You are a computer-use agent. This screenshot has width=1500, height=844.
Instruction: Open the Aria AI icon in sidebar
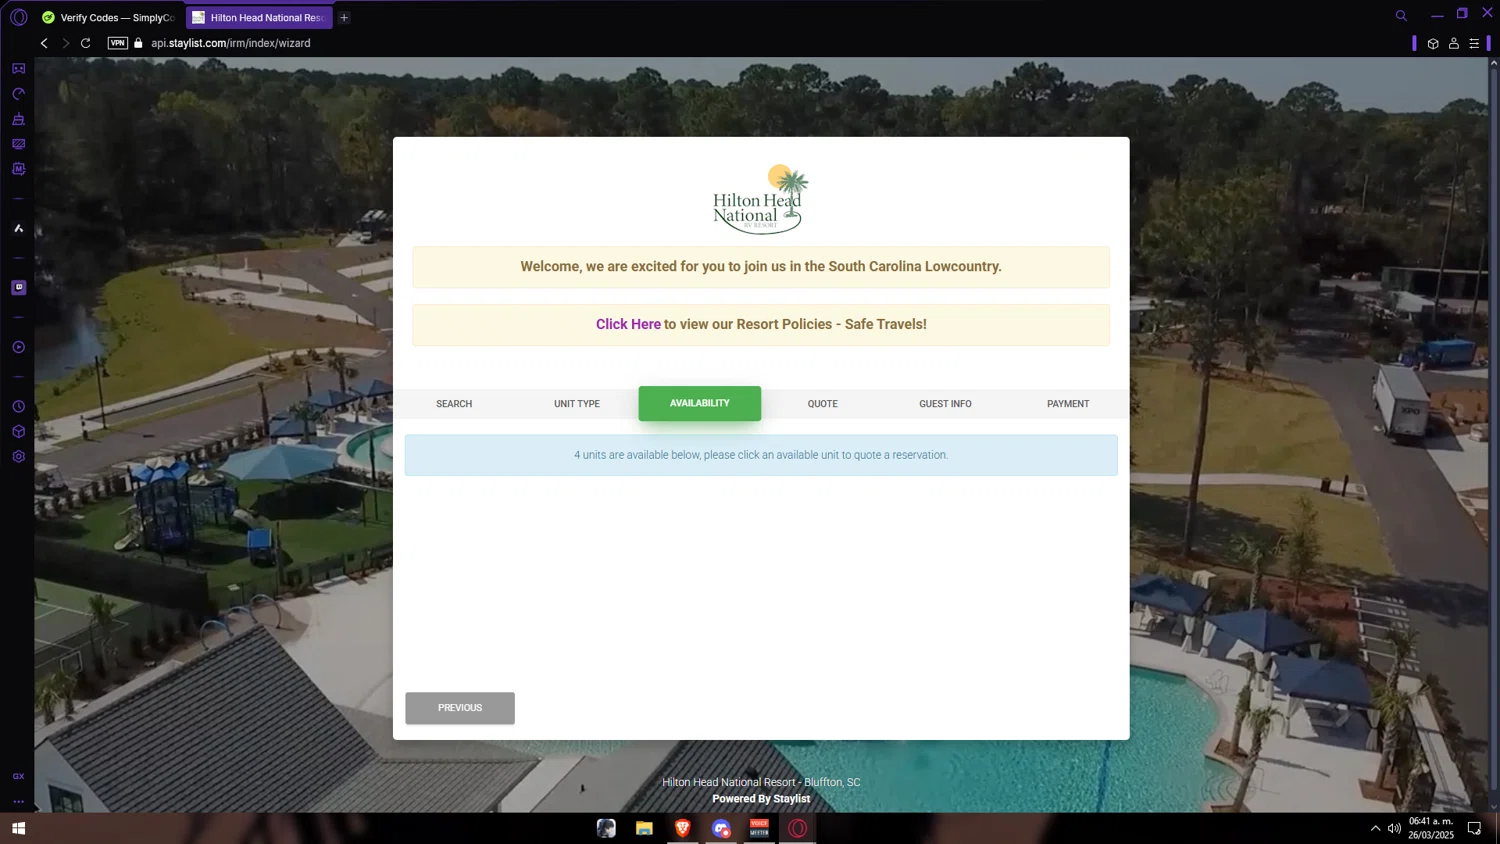18,228
